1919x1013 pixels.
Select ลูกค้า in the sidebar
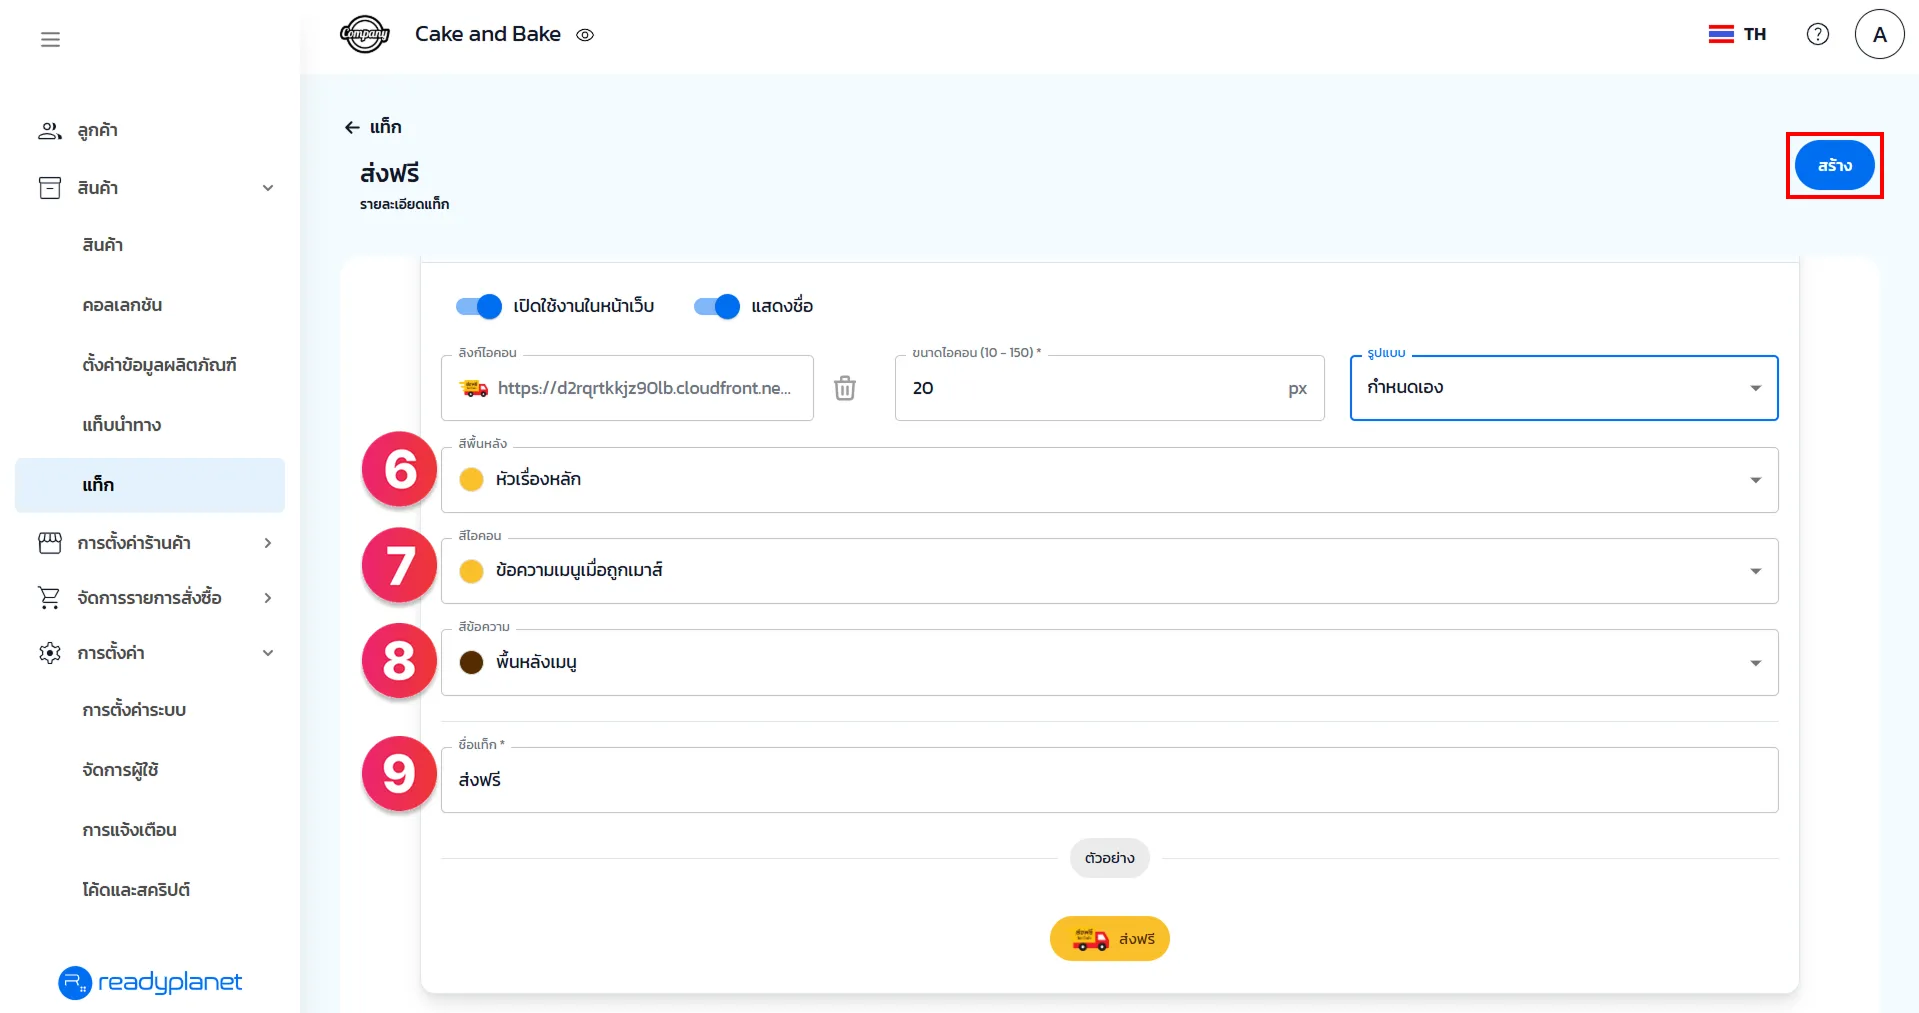97,131
